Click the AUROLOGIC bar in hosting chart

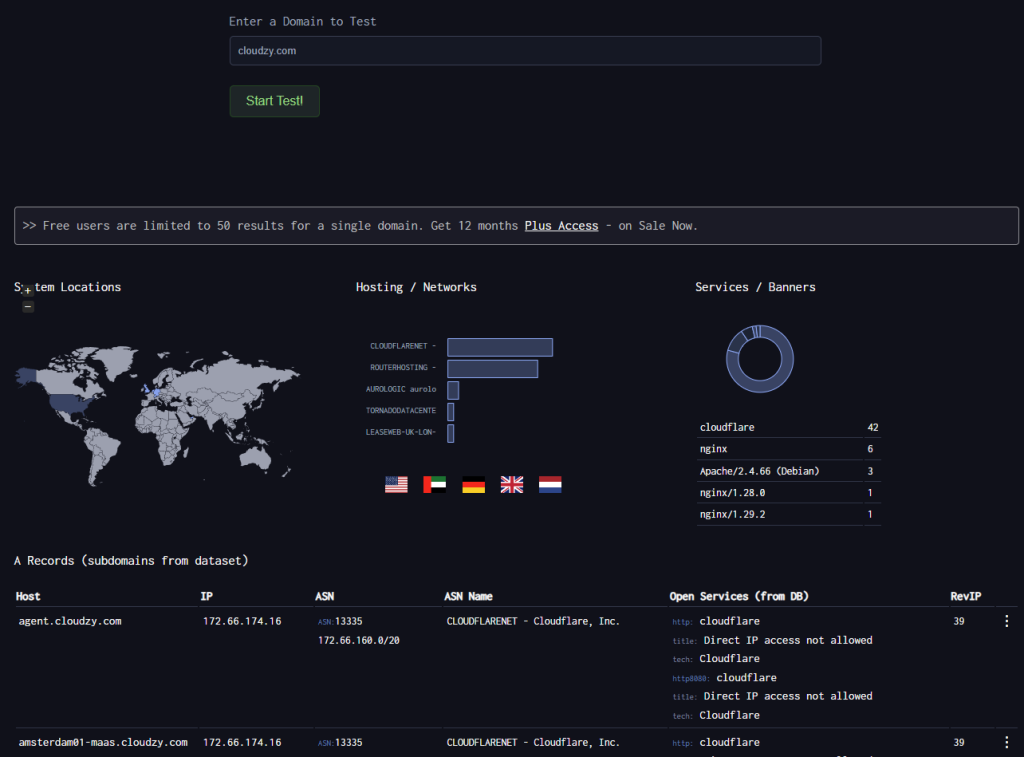453,390
